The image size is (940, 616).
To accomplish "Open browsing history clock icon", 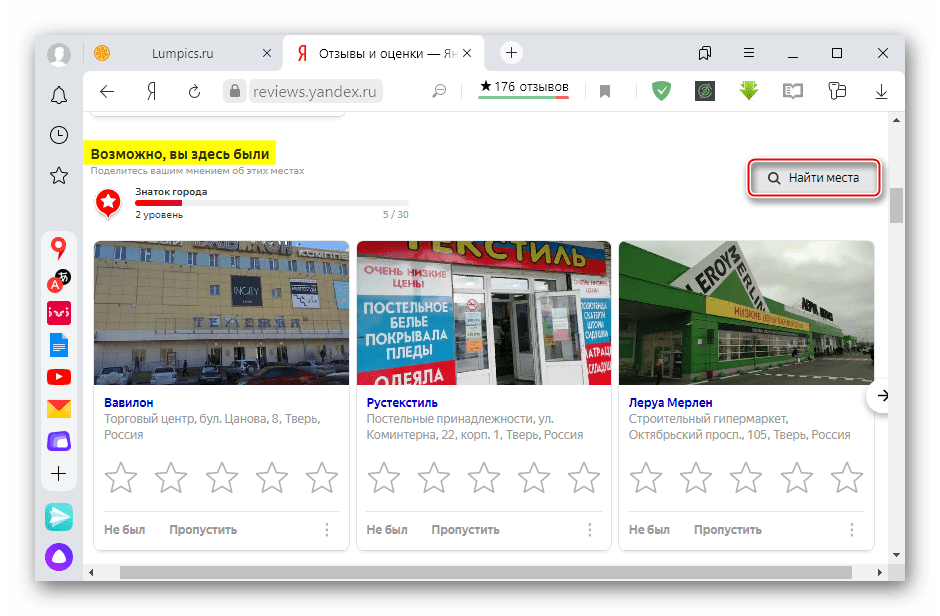I will 59,135.
